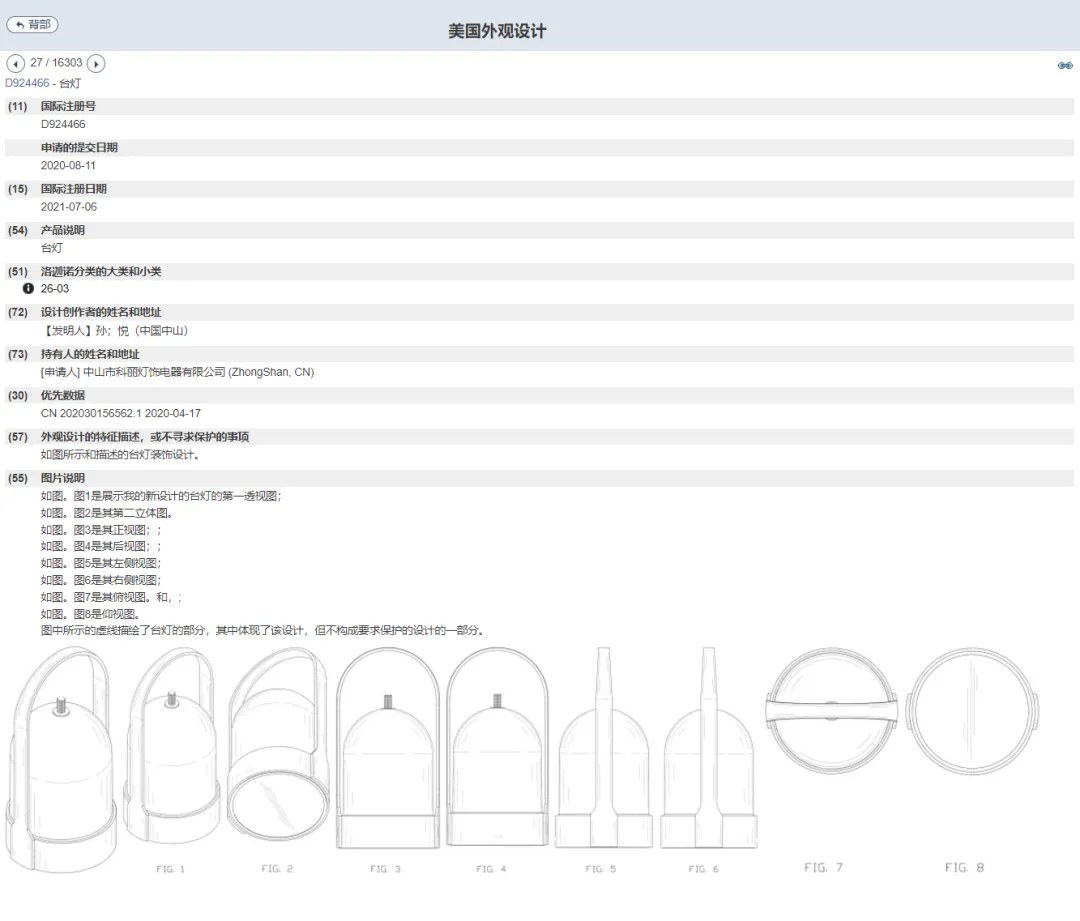Open the FIG. 3 front view drawing
The image size is (1080, 921).
point(388,748)
